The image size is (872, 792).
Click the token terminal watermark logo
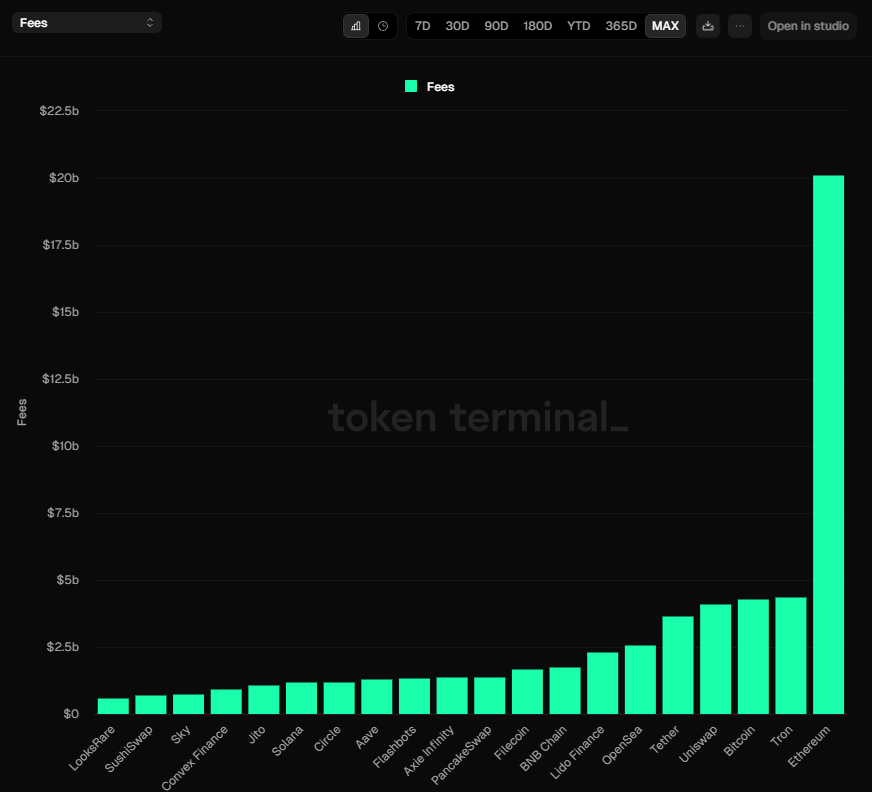pyautogui.click(x=478, y=417)
